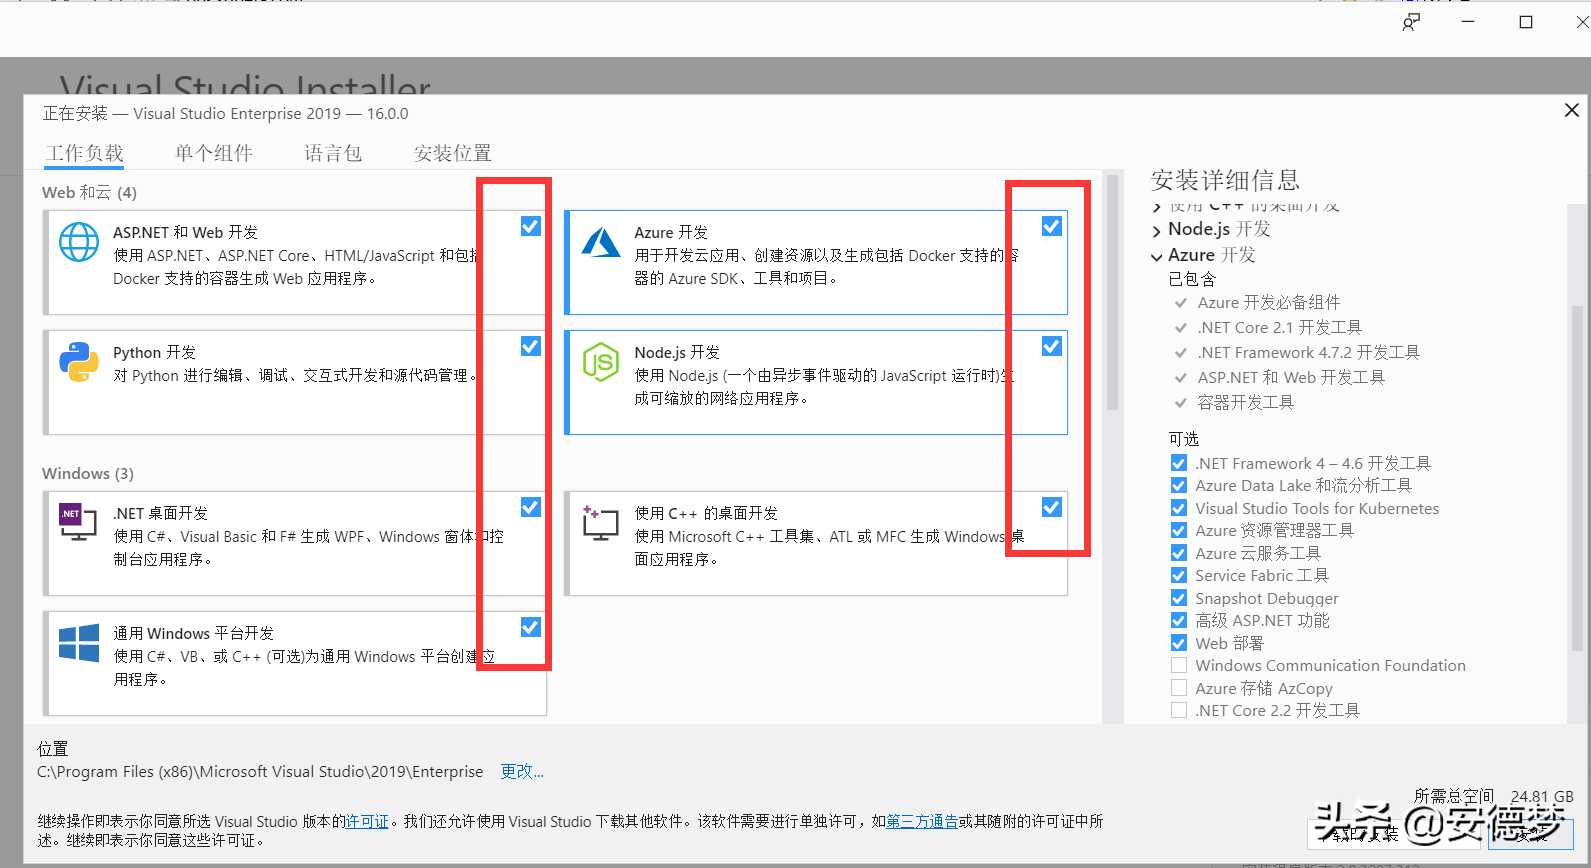
Task: Toggle Azure 云服务工具 option
Action: (x=1179, y=553)
